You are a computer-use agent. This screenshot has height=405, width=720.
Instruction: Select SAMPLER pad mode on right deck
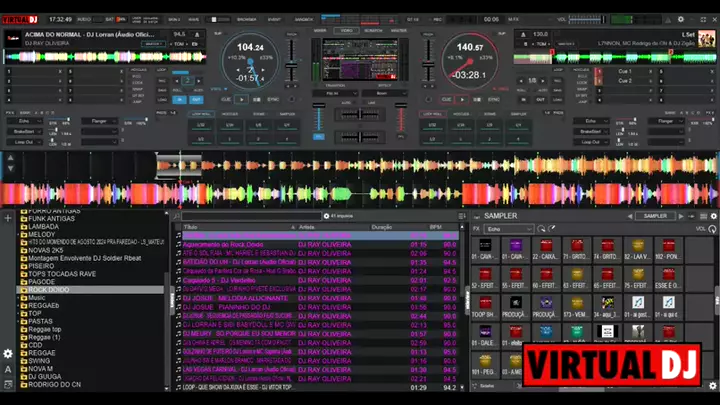518,114
